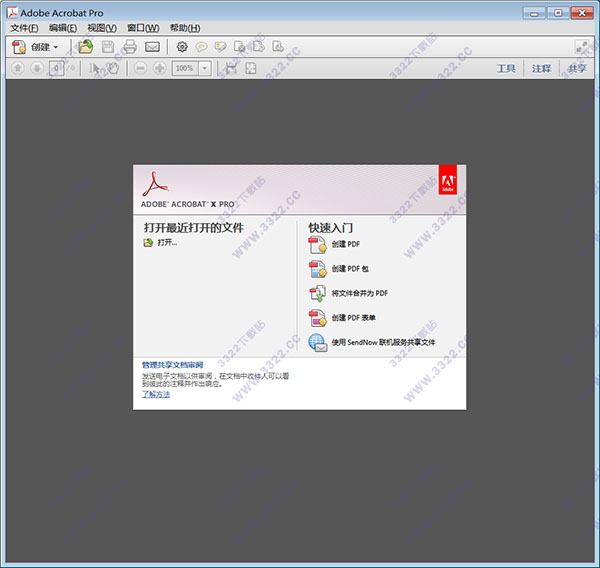The image size is (600, 568).
Task: Click the open file folder icon
Action: tap(86, 47)
